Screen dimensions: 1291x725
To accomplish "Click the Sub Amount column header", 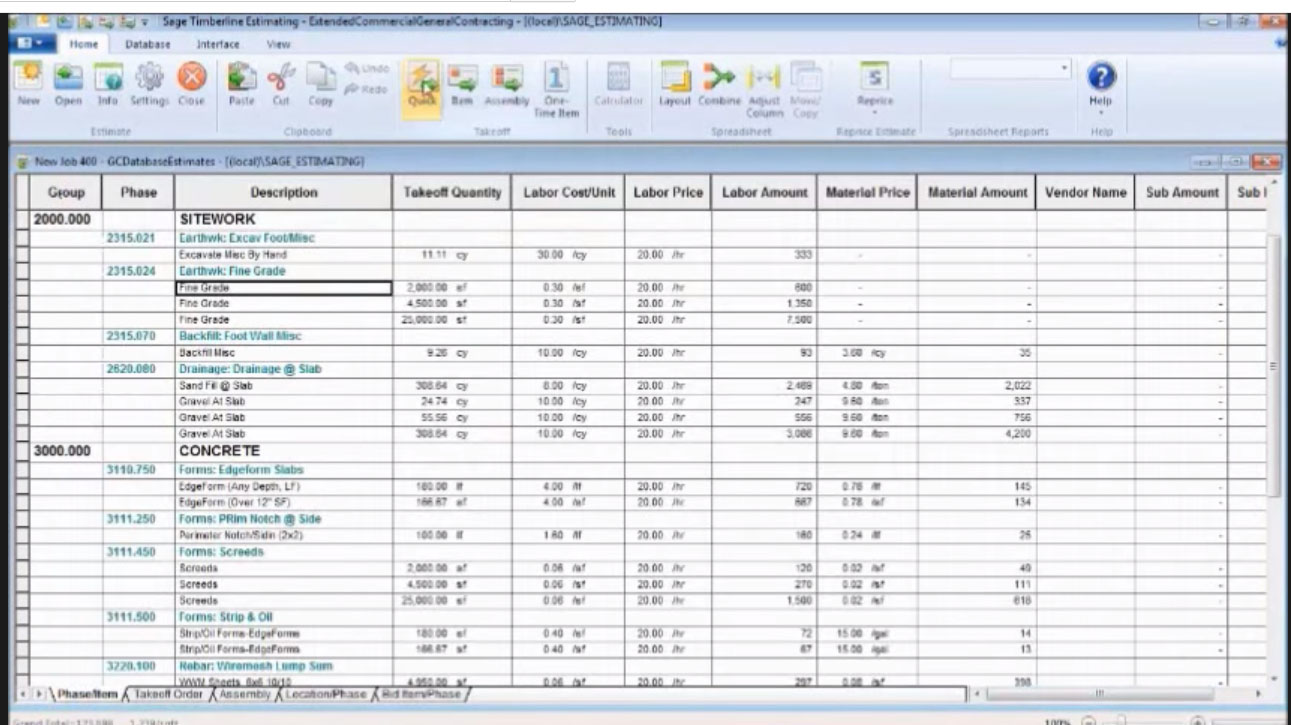I will pyautogui.click(x=1181, y=193).
